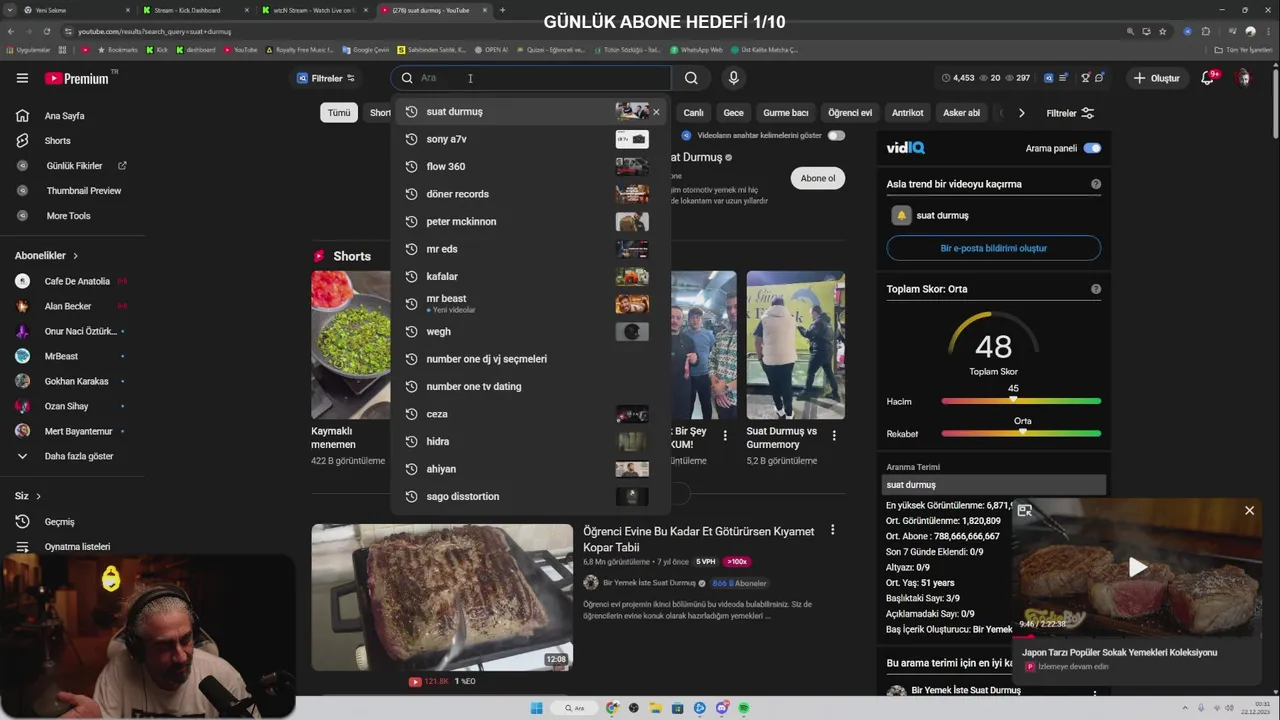Reload the page in Chrome

[48, 31]
